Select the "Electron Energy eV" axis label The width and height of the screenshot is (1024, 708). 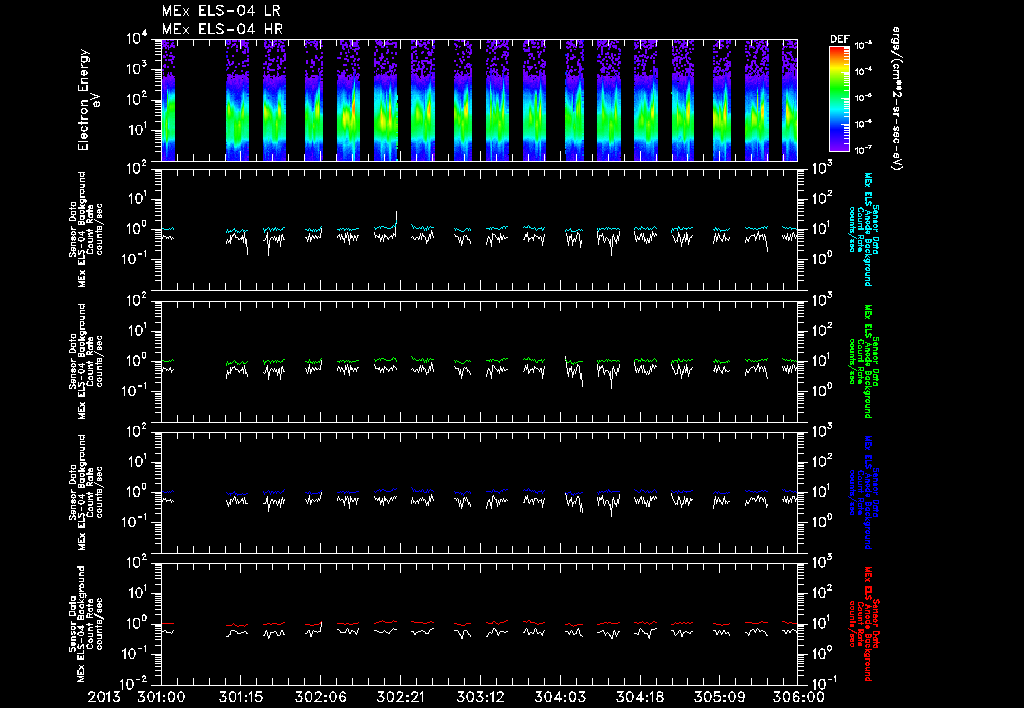click(x=87, y=100)
